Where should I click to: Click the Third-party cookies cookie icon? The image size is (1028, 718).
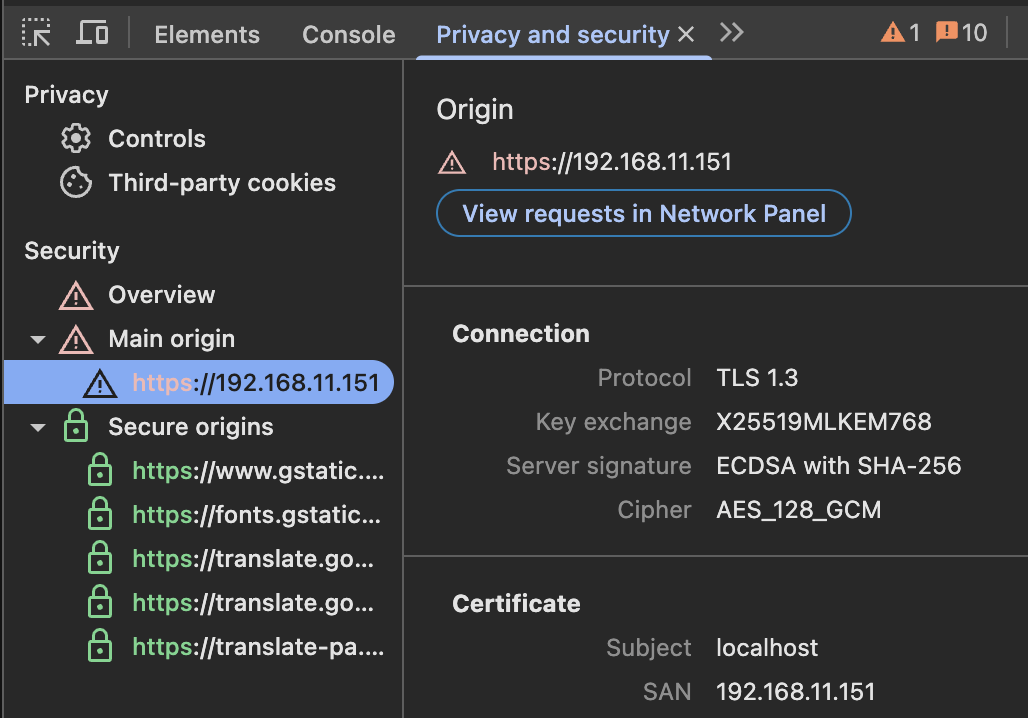pos(76,182)
